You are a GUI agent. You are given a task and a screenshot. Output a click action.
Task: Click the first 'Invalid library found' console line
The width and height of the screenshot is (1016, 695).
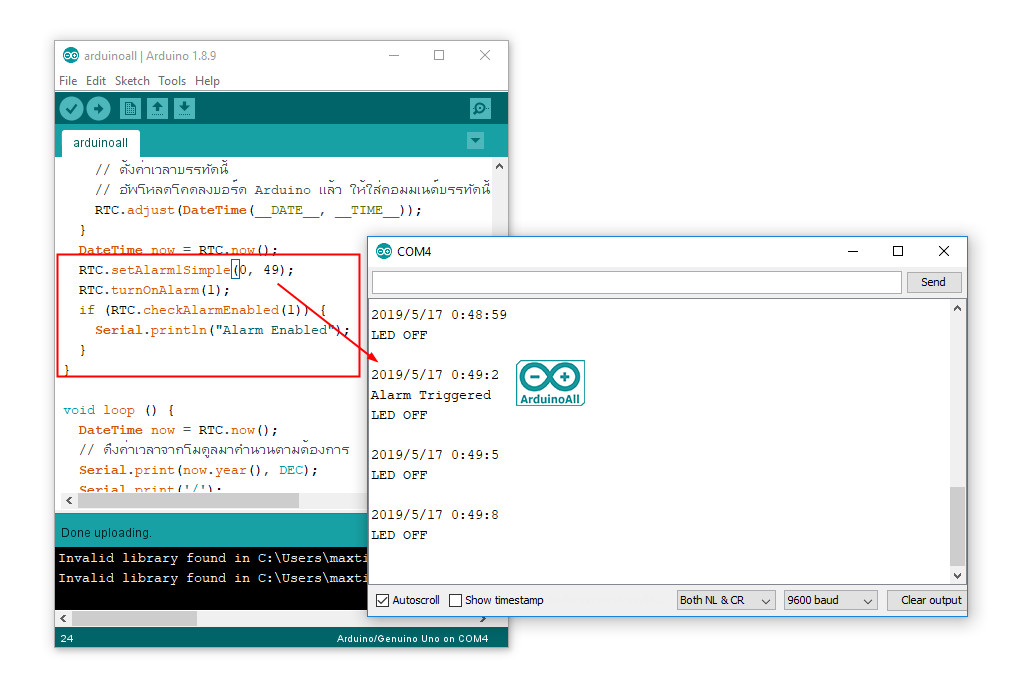click(213, 558)
